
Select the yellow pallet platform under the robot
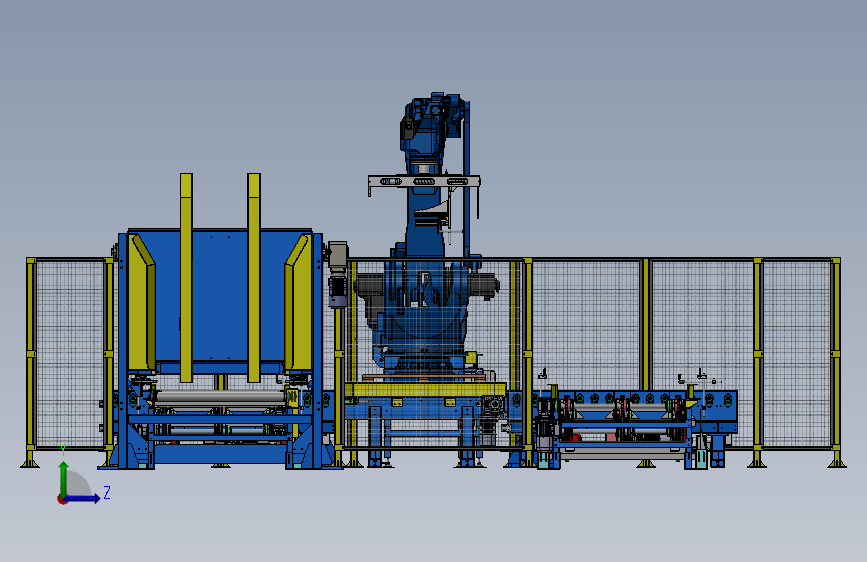(x=425, y=389)
